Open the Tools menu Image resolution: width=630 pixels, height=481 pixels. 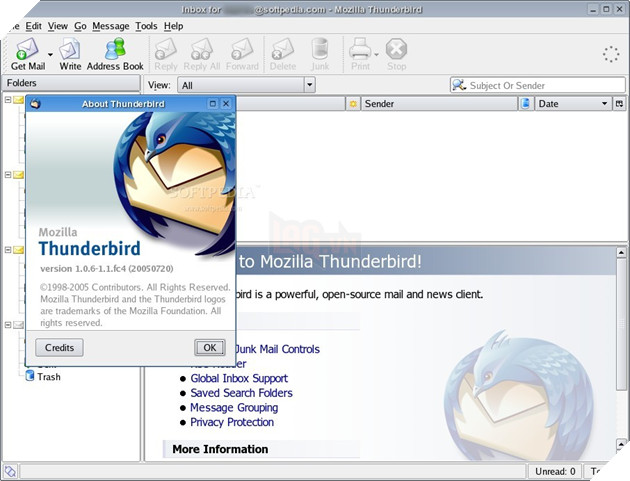[x=146, y=25]
